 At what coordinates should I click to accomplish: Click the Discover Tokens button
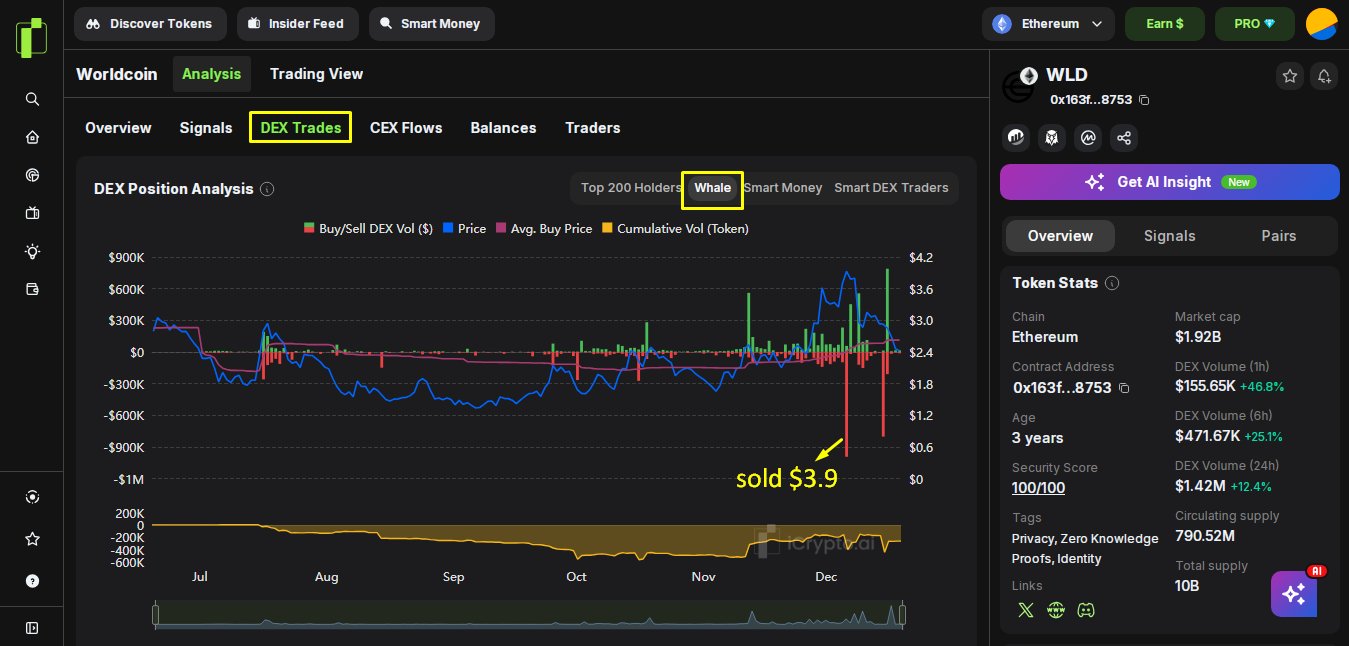150,24
